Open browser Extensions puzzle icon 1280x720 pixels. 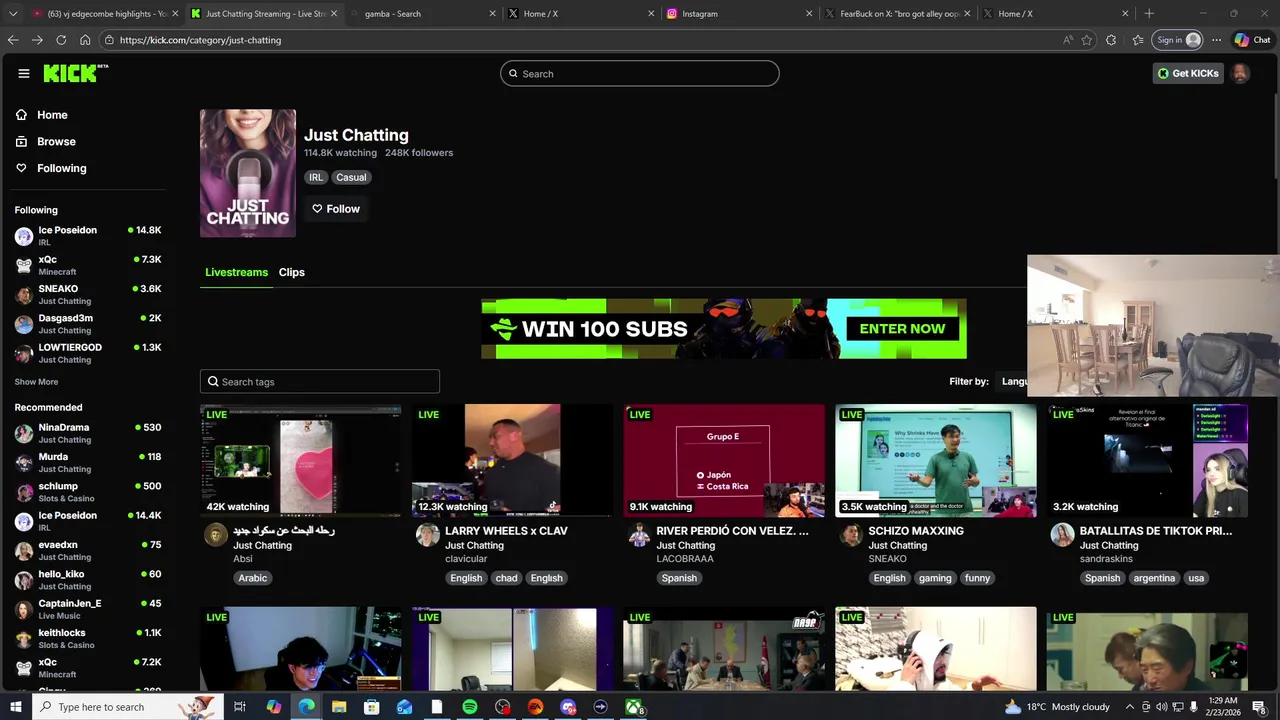(1112, 40)
